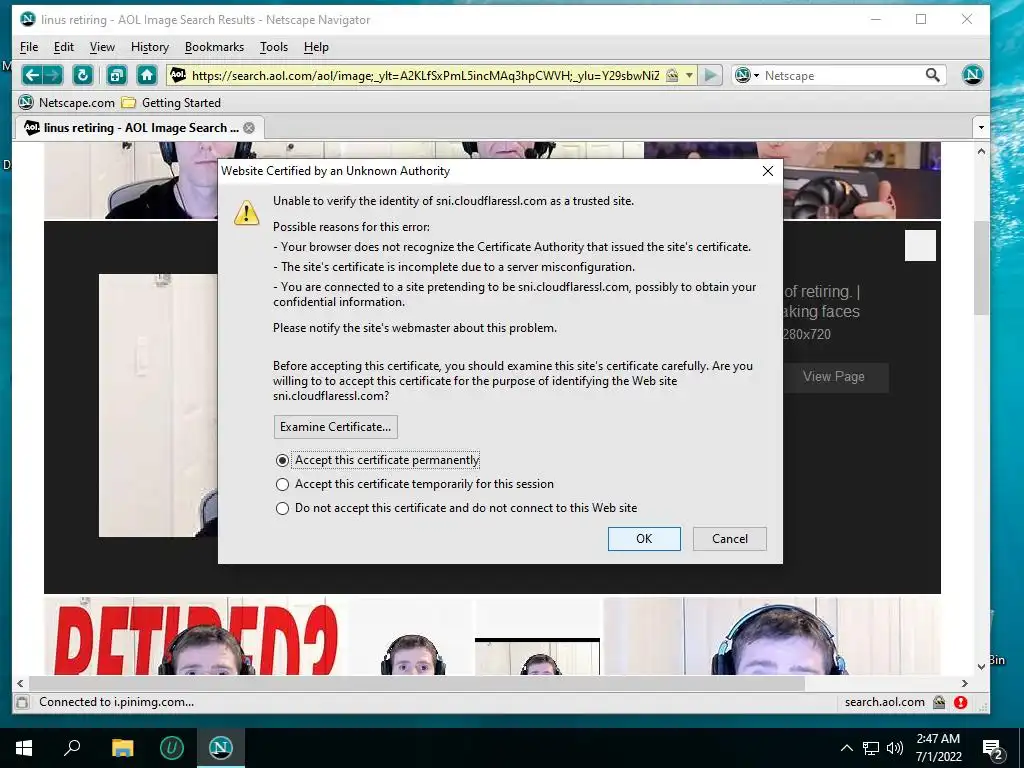Click Cancel in the certificate dialog
This screenshot has height=768, width=1024.
coord(729,539)
